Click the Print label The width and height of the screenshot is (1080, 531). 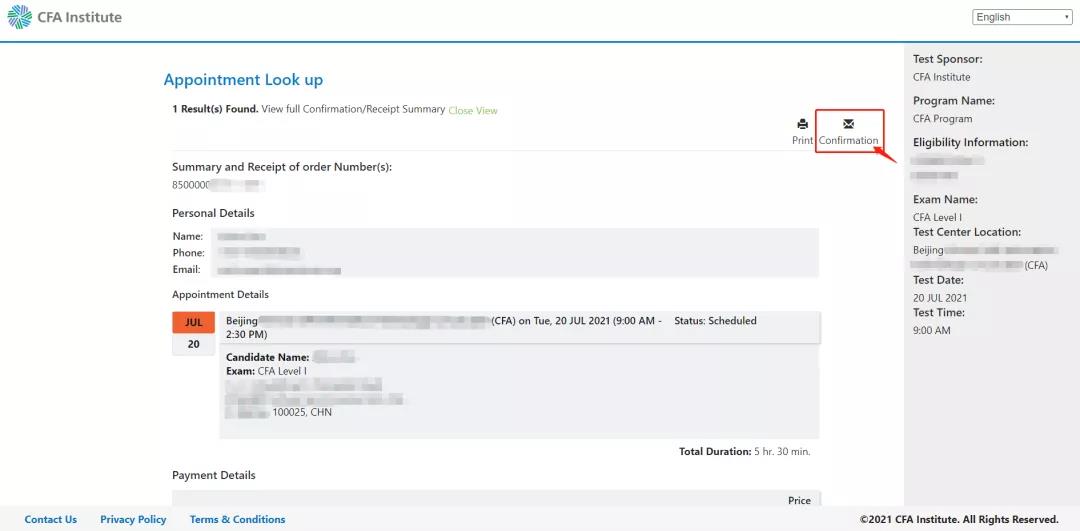pyautogui.click(x=802, y=140)
